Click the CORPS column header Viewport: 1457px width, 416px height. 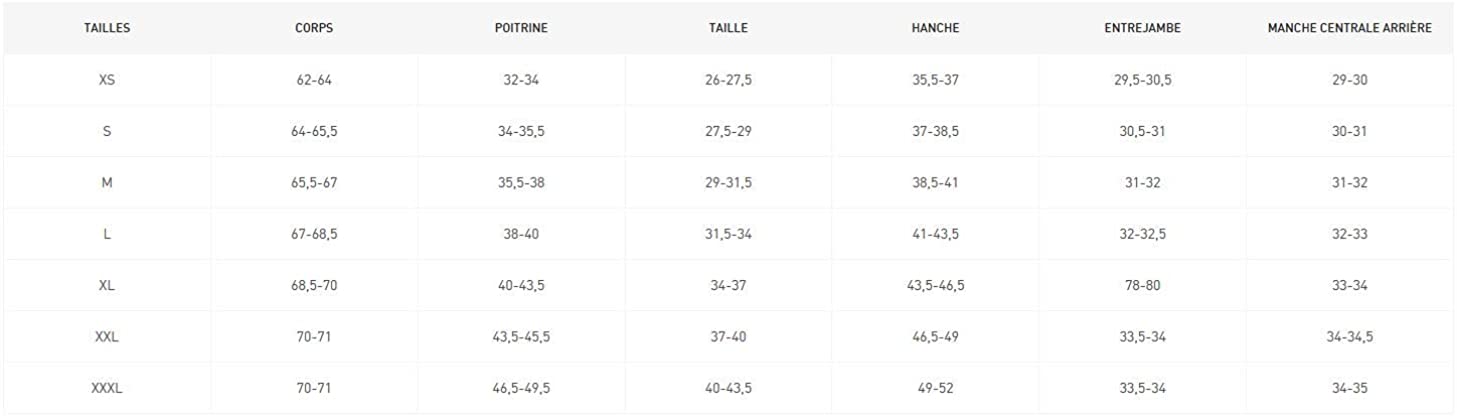pos(314,28)
